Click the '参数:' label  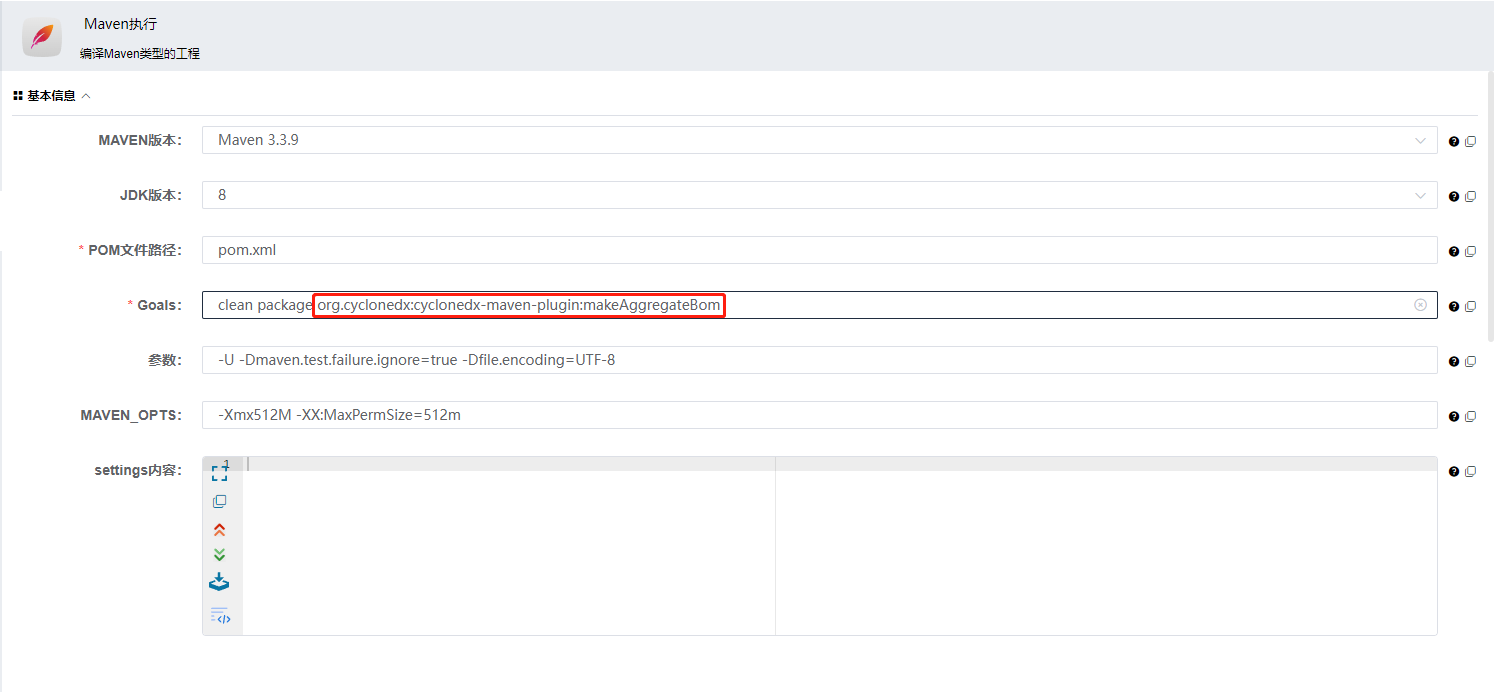click(x=165, y=360)
